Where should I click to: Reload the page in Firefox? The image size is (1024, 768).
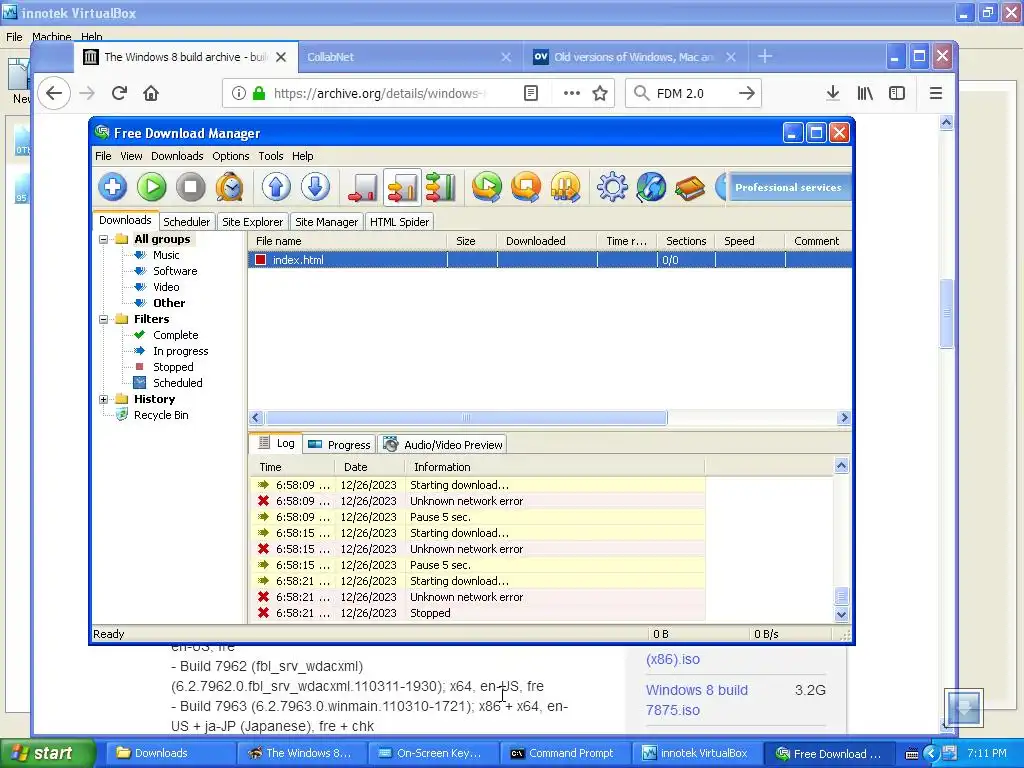(x=119, y=93)
